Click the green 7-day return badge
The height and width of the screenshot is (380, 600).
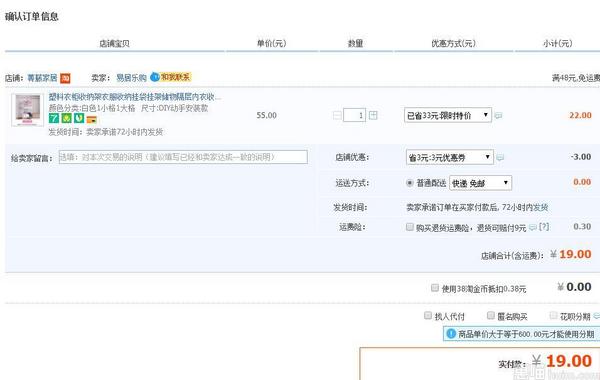tap(54, 118)
